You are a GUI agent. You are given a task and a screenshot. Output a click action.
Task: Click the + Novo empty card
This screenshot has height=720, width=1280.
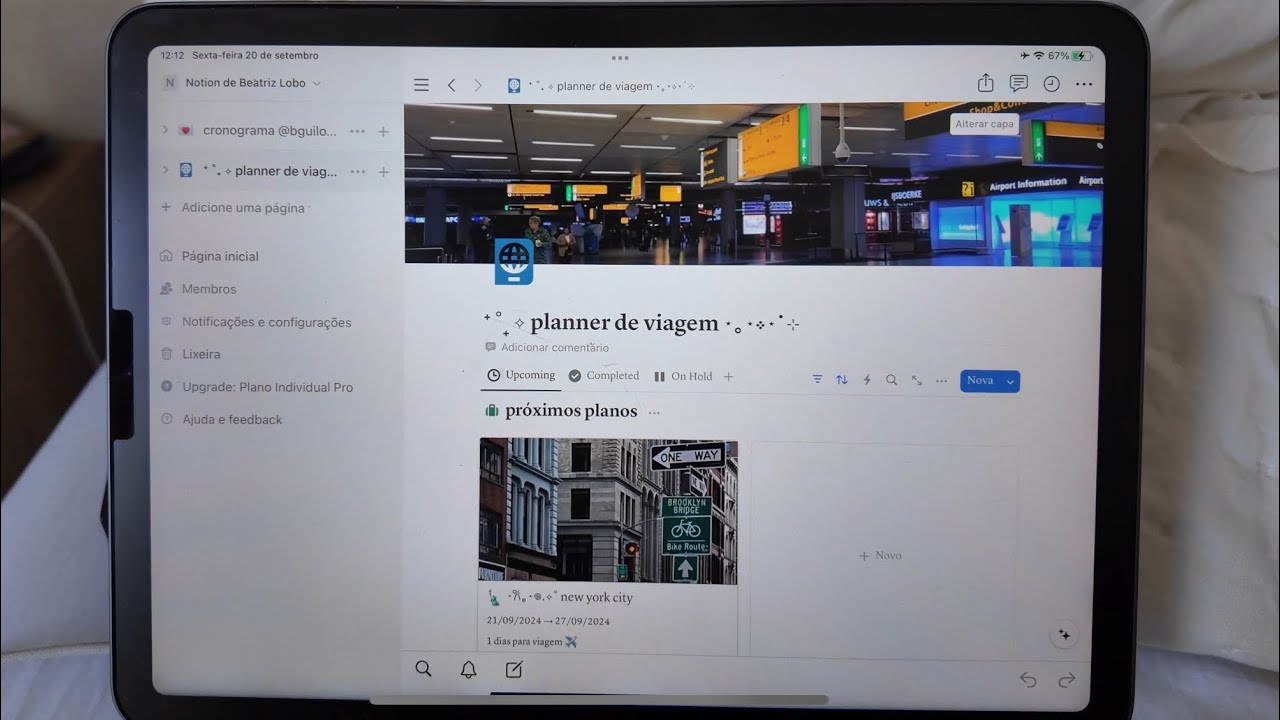(x=881, y=556)
